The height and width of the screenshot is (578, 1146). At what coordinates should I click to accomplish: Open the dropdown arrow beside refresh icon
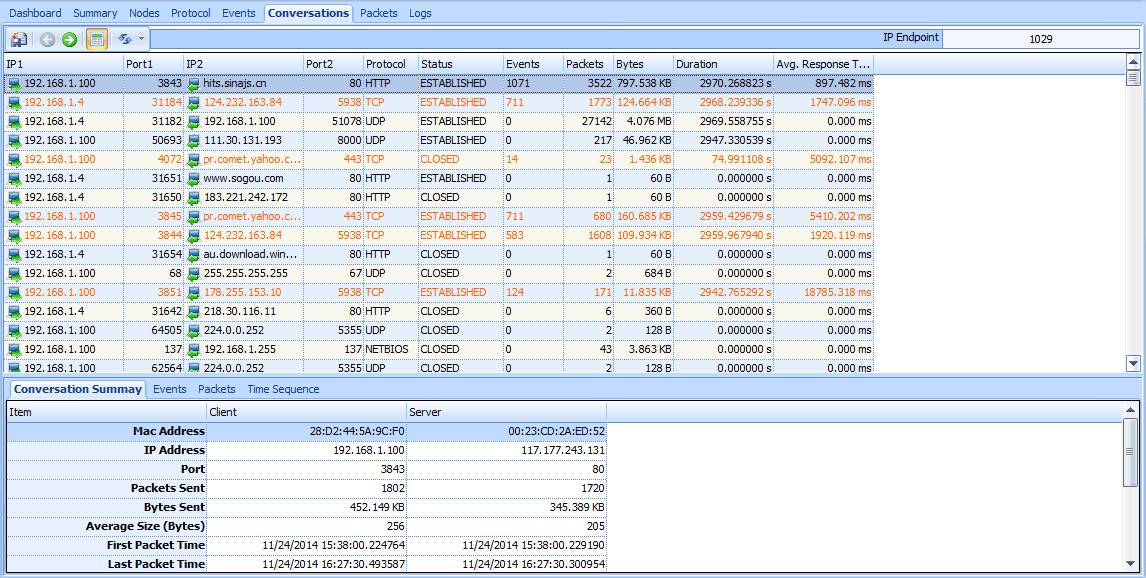pos(142,40)
